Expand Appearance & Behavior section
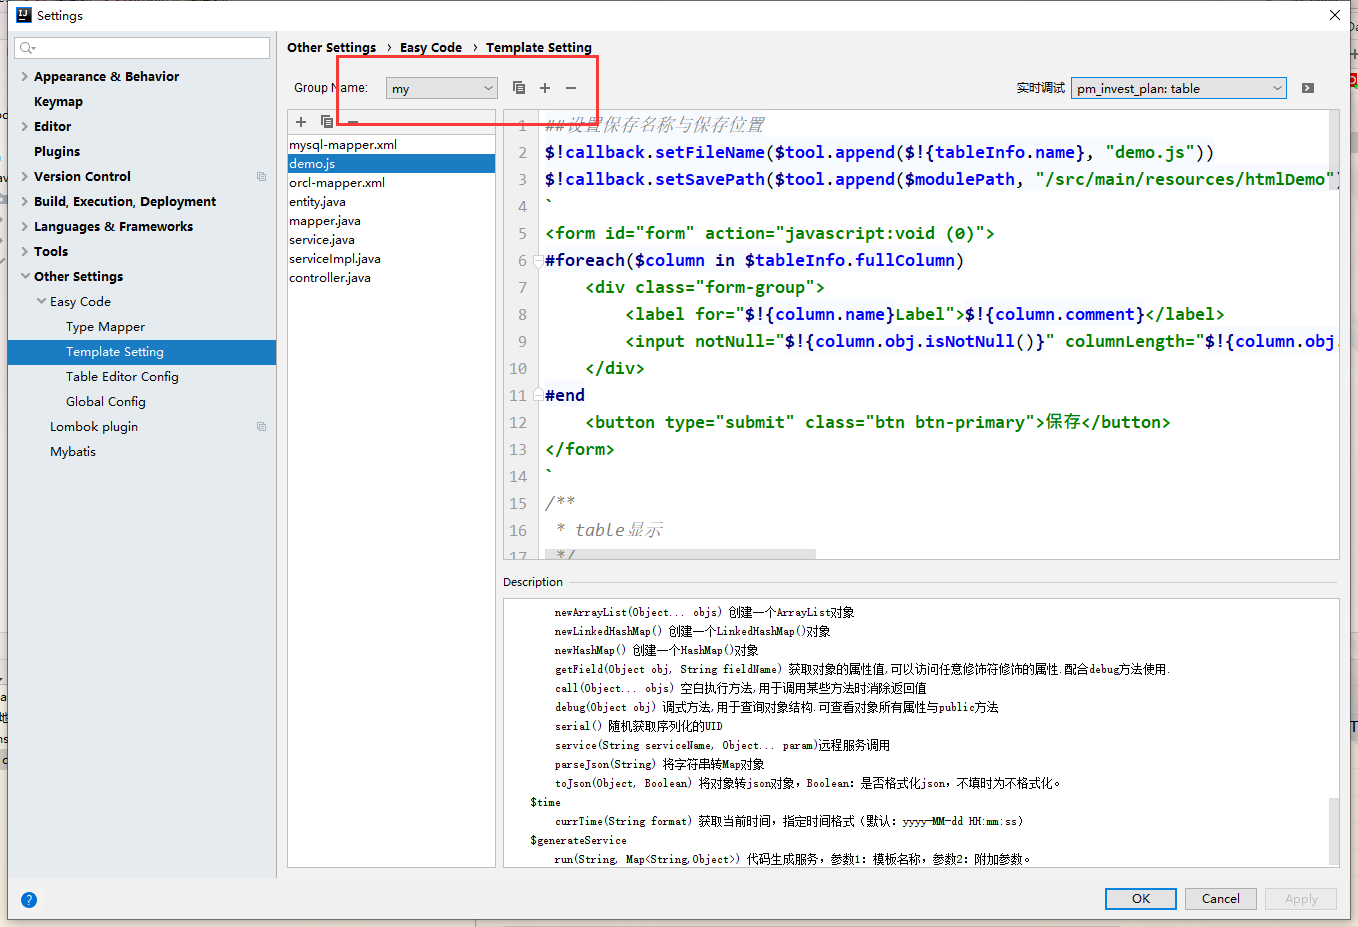Image resolution: width=1358 pixels, height=927 pixels. pyautogui.click(x=25, y=77)
